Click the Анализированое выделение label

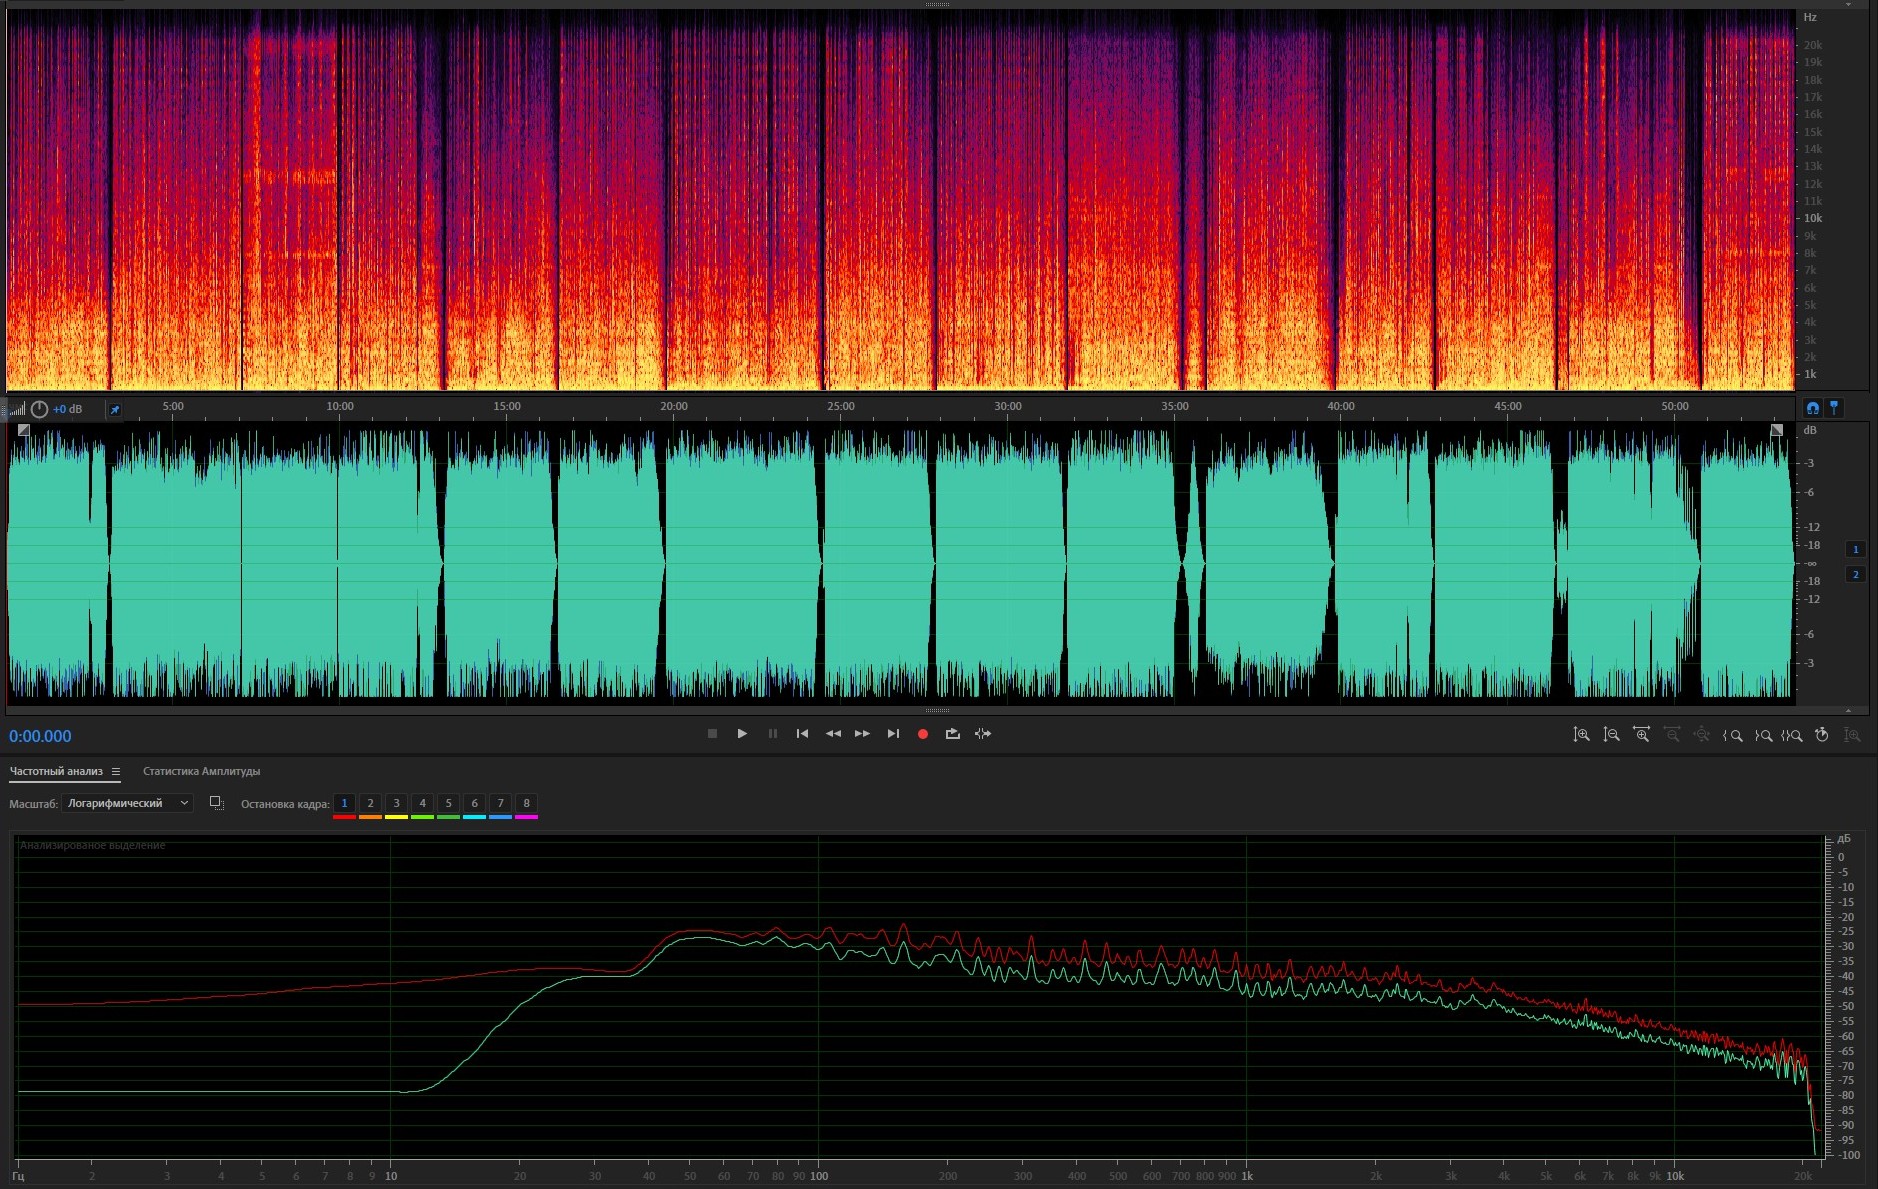click(x=93, y=845)
